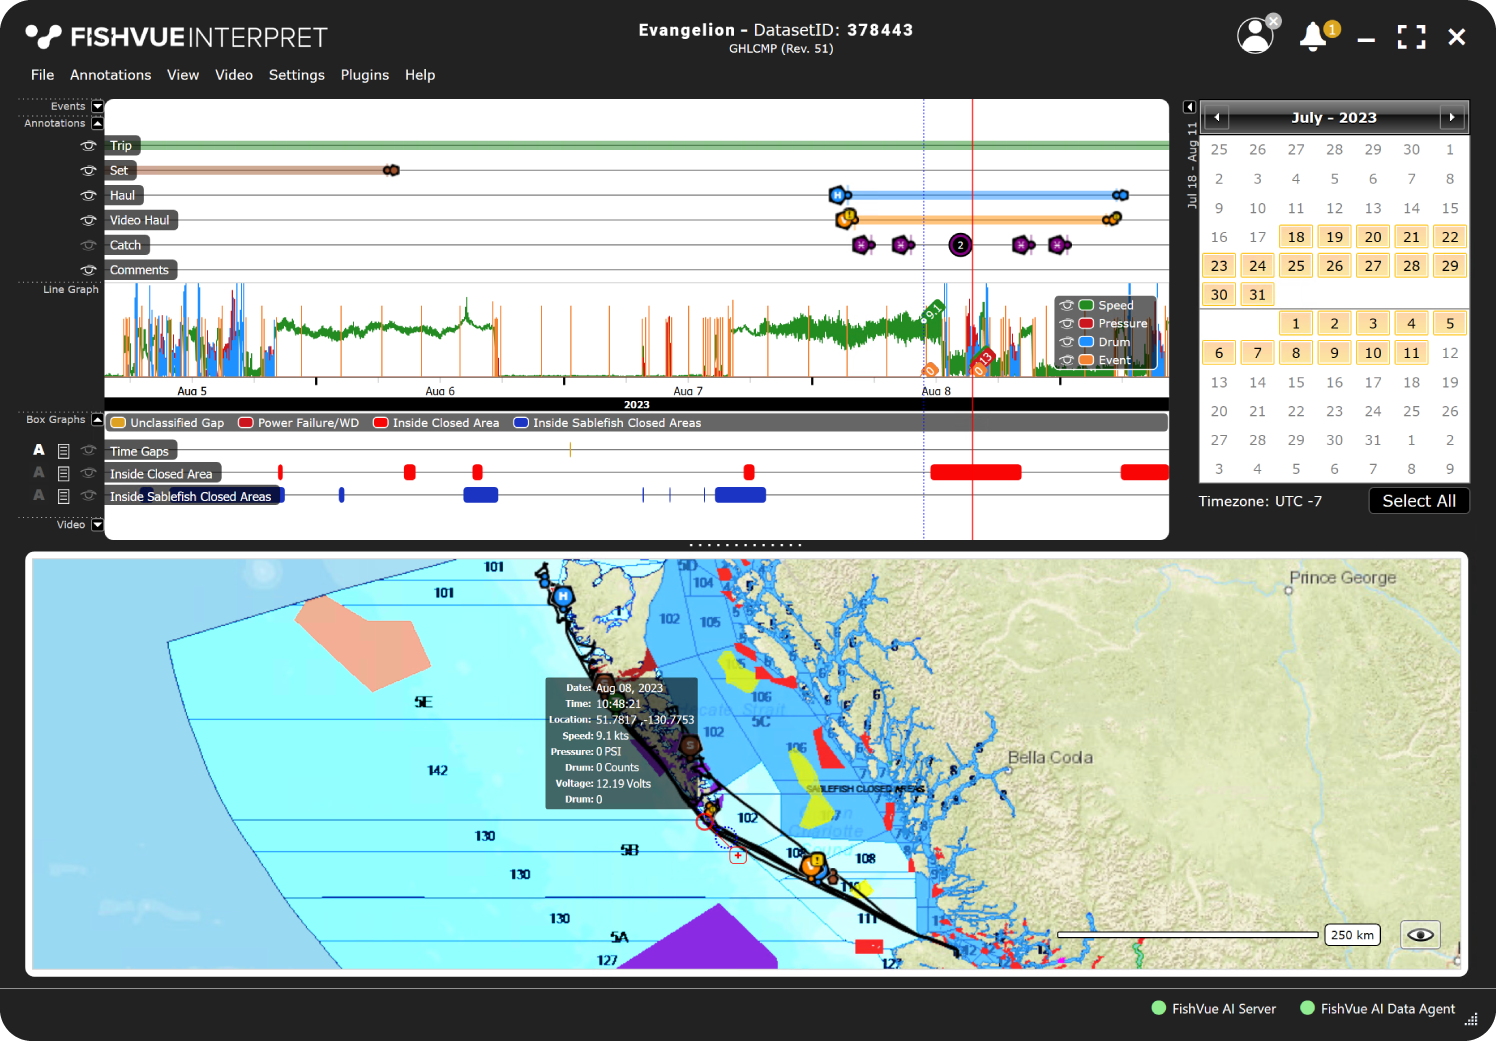This screenshot has height=1041, width=1496.
Task: Toggle fullscreen mode icon
Action: pos(1411,37)
